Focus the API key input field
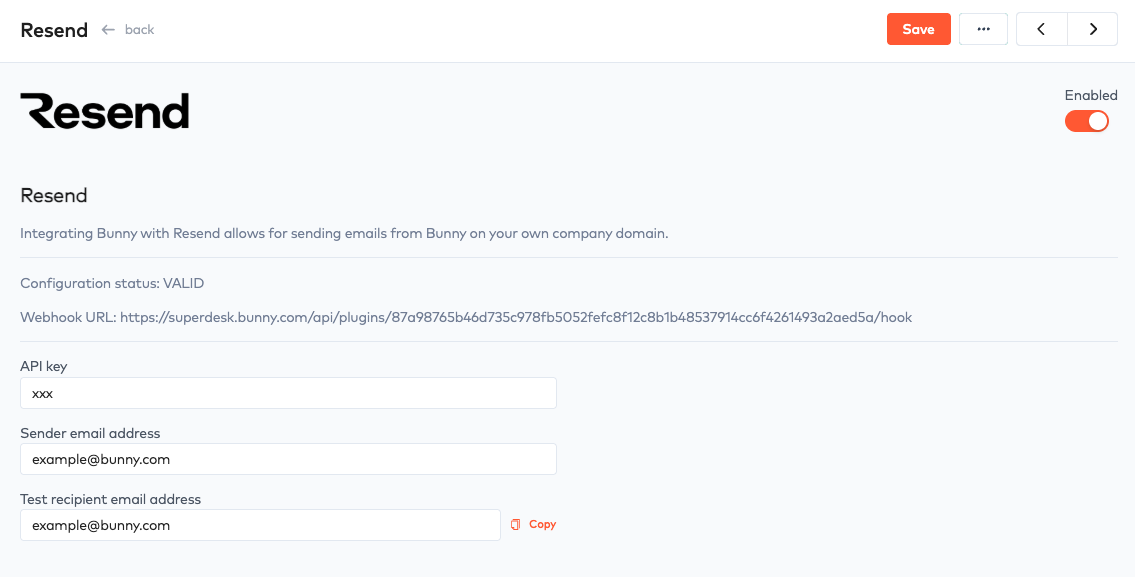Image resolution: width=1135 pixels, height=577 pixels. (288, 393)
